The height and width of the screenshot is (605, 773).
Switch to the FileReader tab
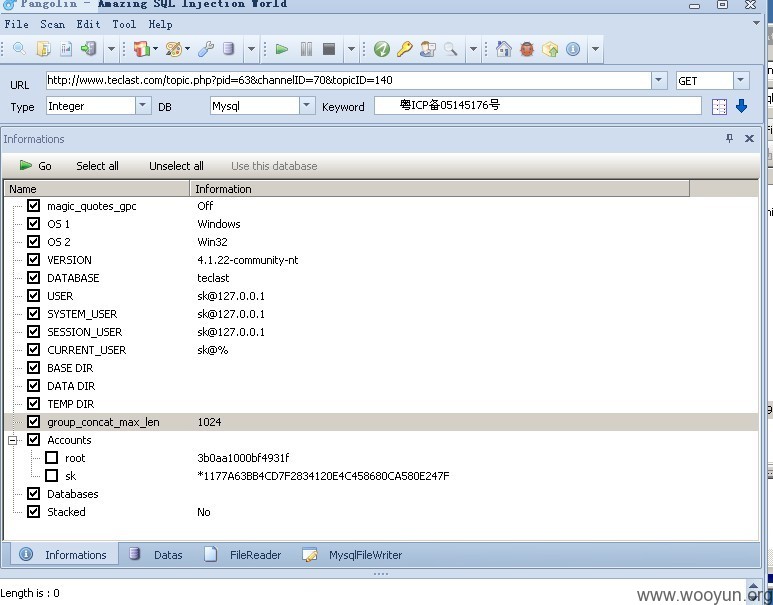pos(243,555)
